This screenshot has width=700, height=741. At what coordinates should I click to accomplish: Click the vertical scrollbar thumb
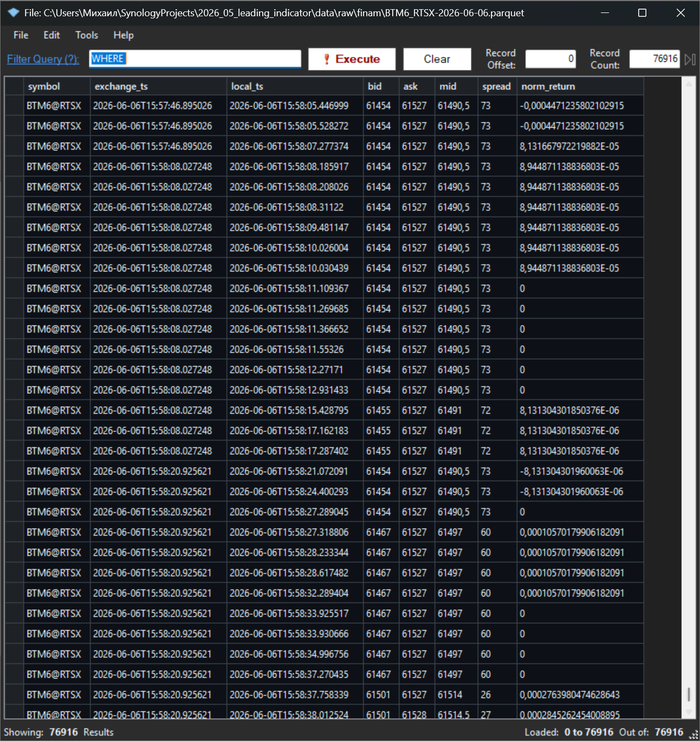click(689, 694)
